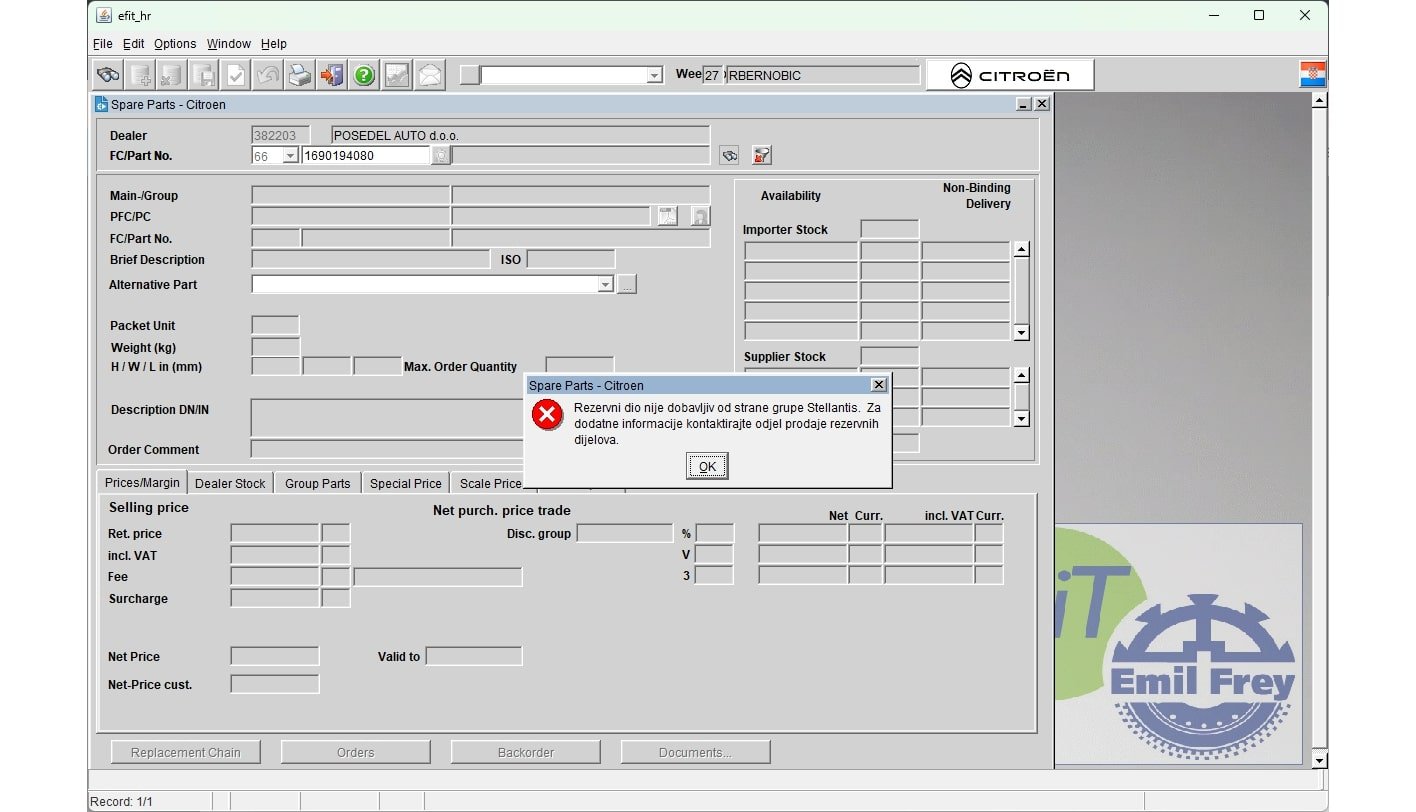This screenshot has width=1416, height=812.
Task: Click the Spare Parts window document icon
Action: 101,104
